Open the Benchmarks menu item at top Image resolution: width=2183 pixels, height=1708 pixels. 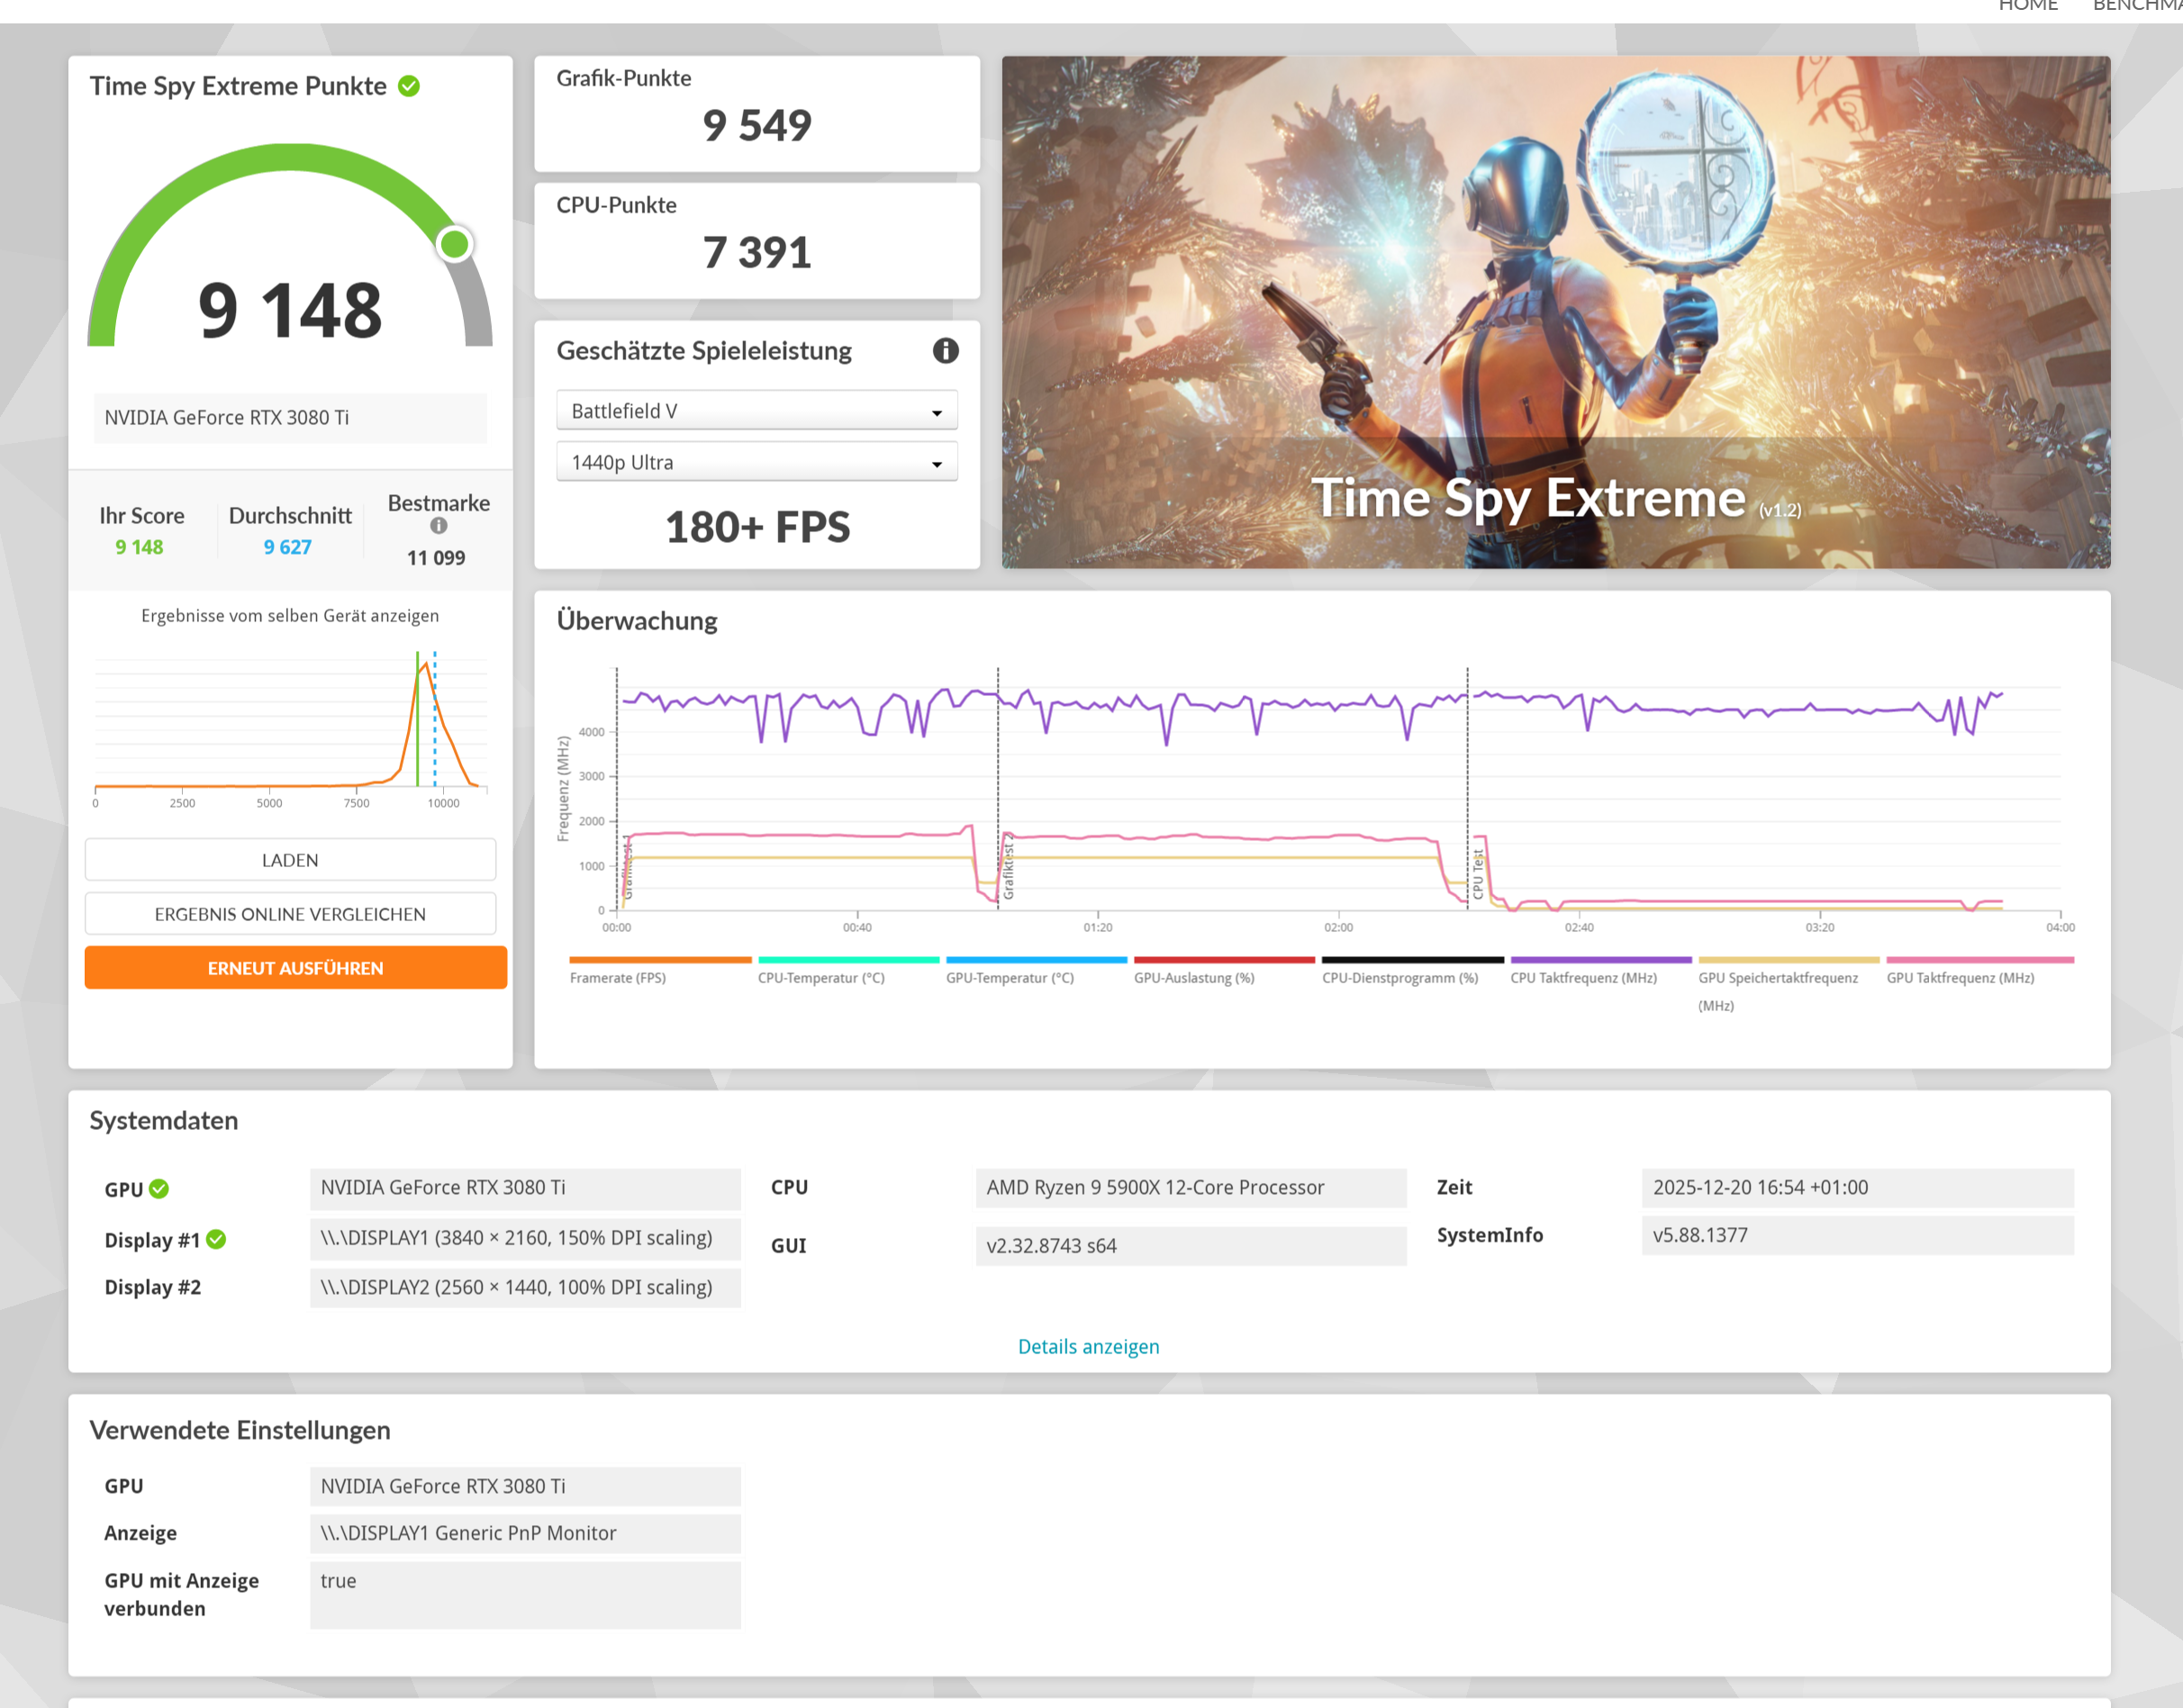(x=2137, y=6)
